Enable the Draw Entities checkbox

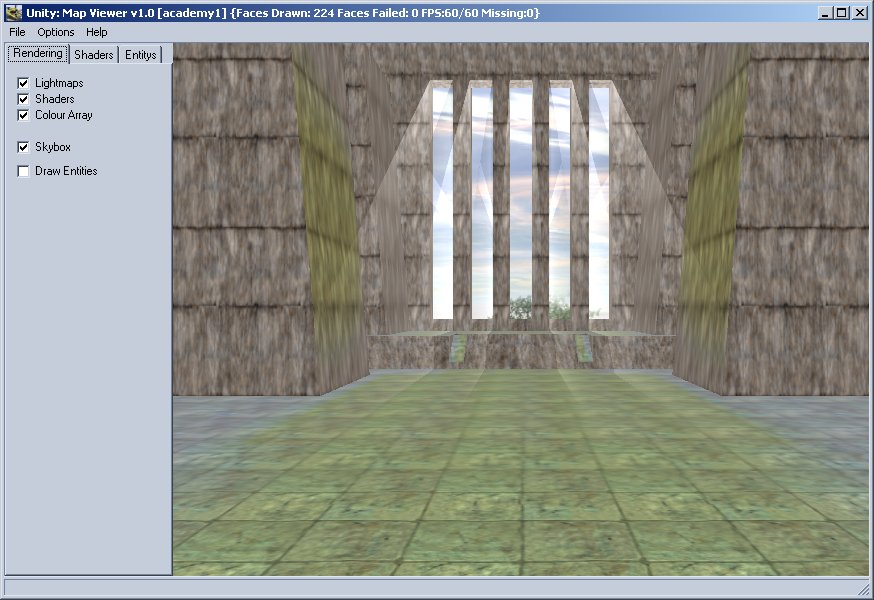pyautogui.click(x=24, y=171)
